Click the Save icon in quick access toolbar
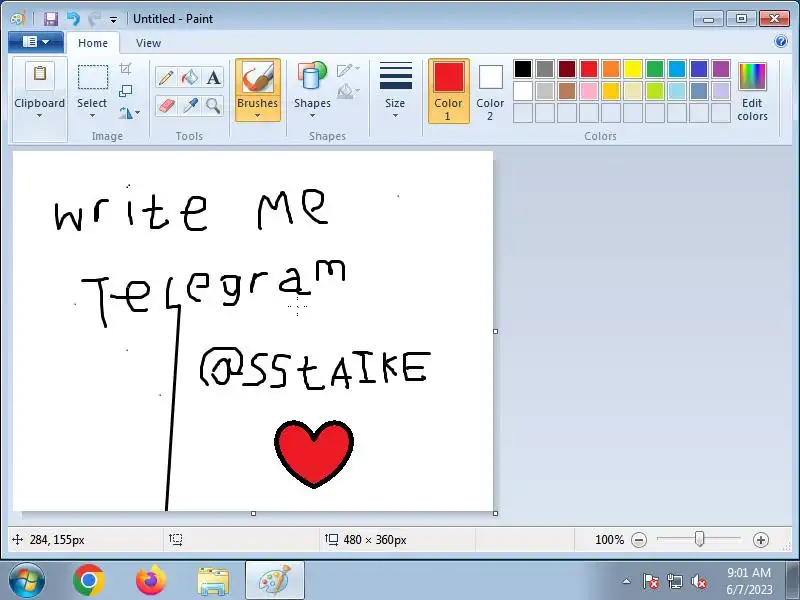The image size is (800, 600). (x=51, y=19)
